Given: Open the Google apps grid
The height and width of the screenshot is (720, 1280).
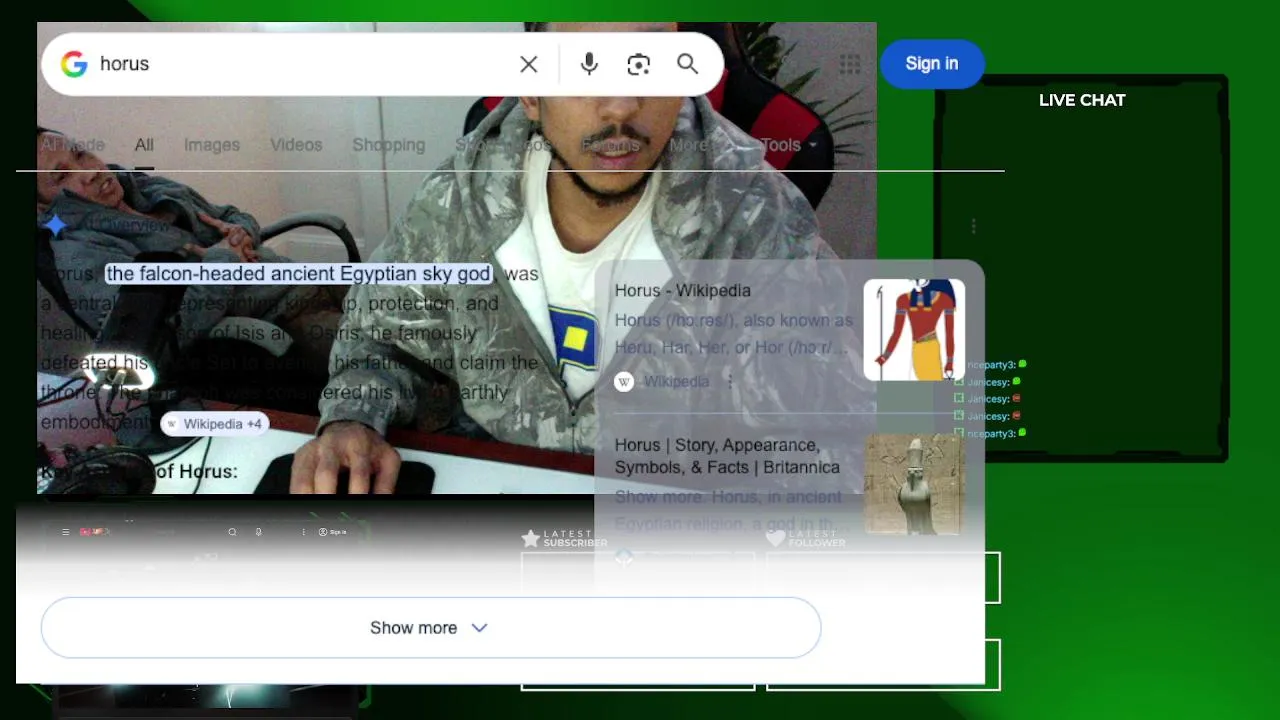Looking at the screenshot, I should pos(850,64).
